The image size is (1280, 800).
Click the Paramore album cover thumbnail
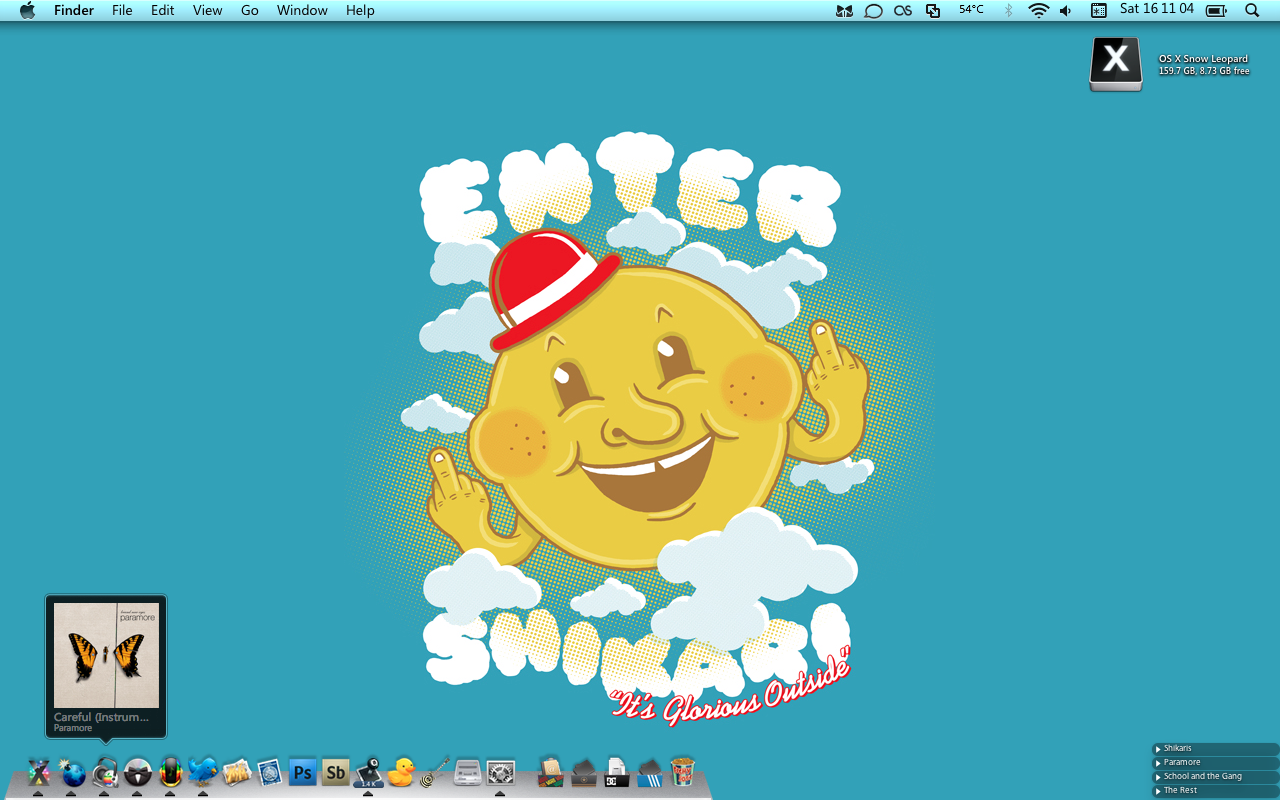point(106,655)
